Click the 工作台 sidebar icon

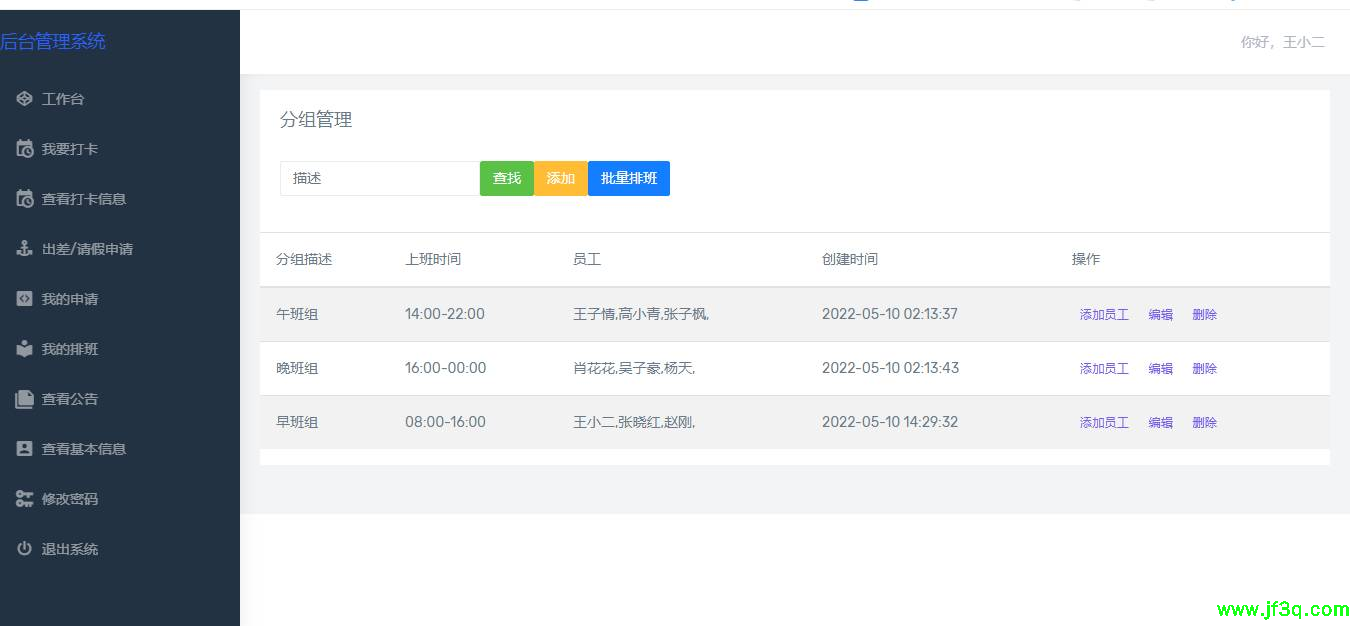[x=24, y=99]
